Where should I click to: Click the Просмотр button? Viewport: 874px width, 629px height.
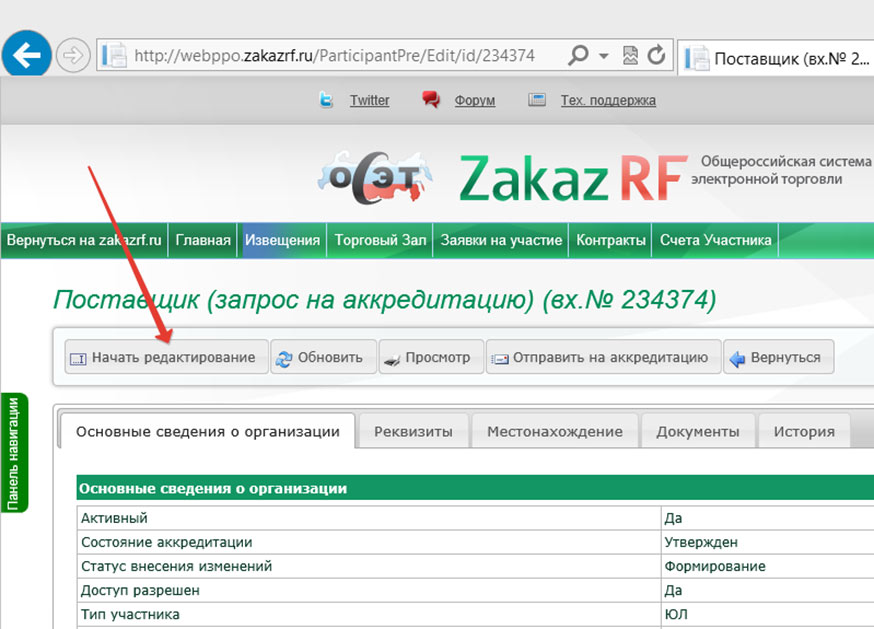431,357
